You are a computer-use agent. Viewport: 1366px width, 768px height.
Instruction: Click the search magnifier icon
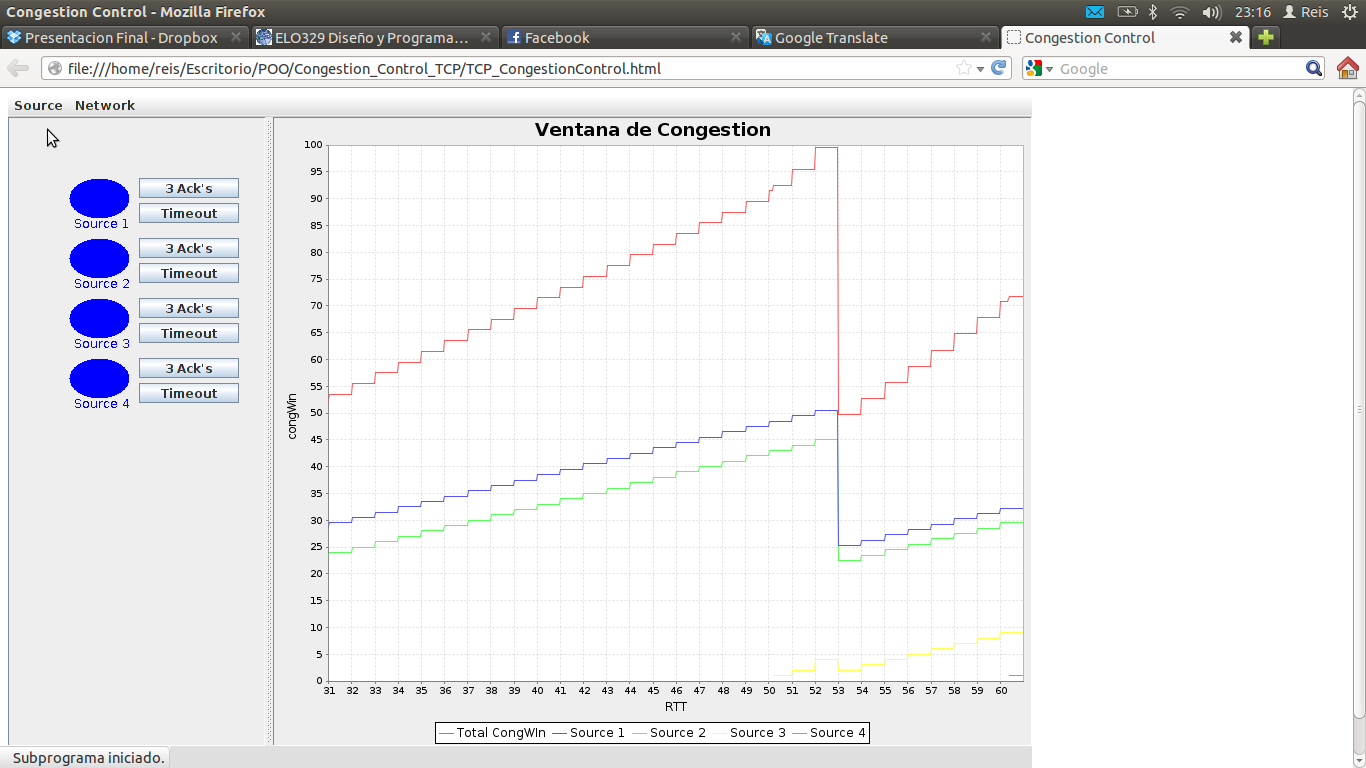(x=1315, y=68)
